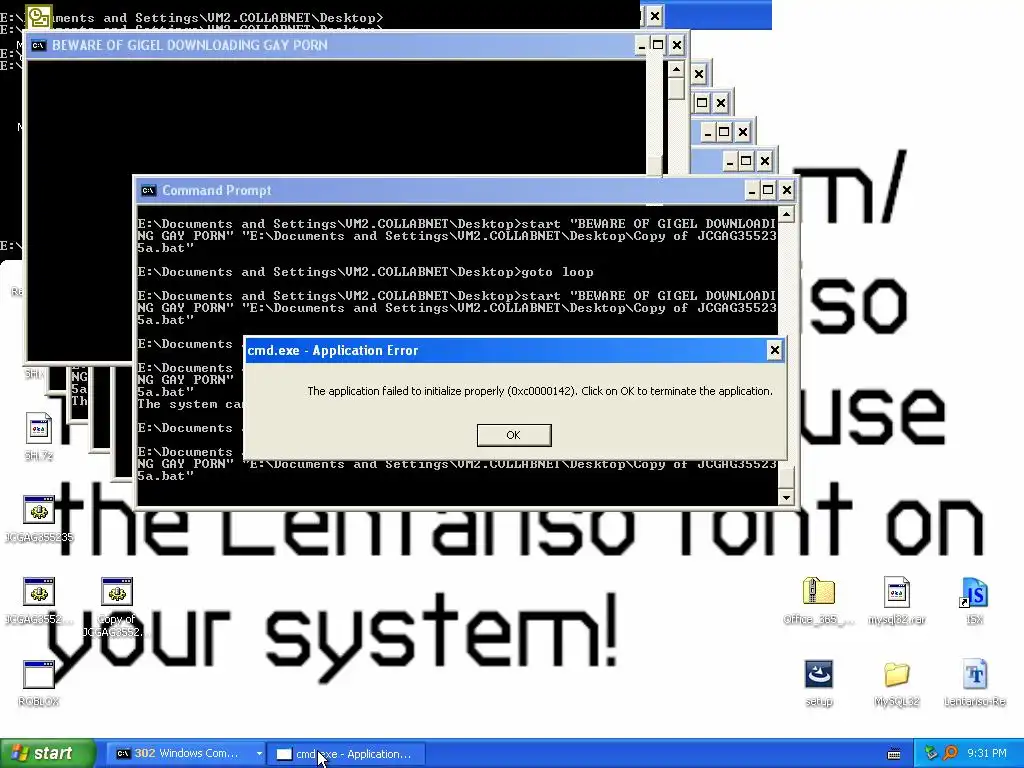The height and width of the screenshot is (768, 1024).
Task: Click BEWARE OF GIGEL window scroll up arrow
Action: pos(677,69)
